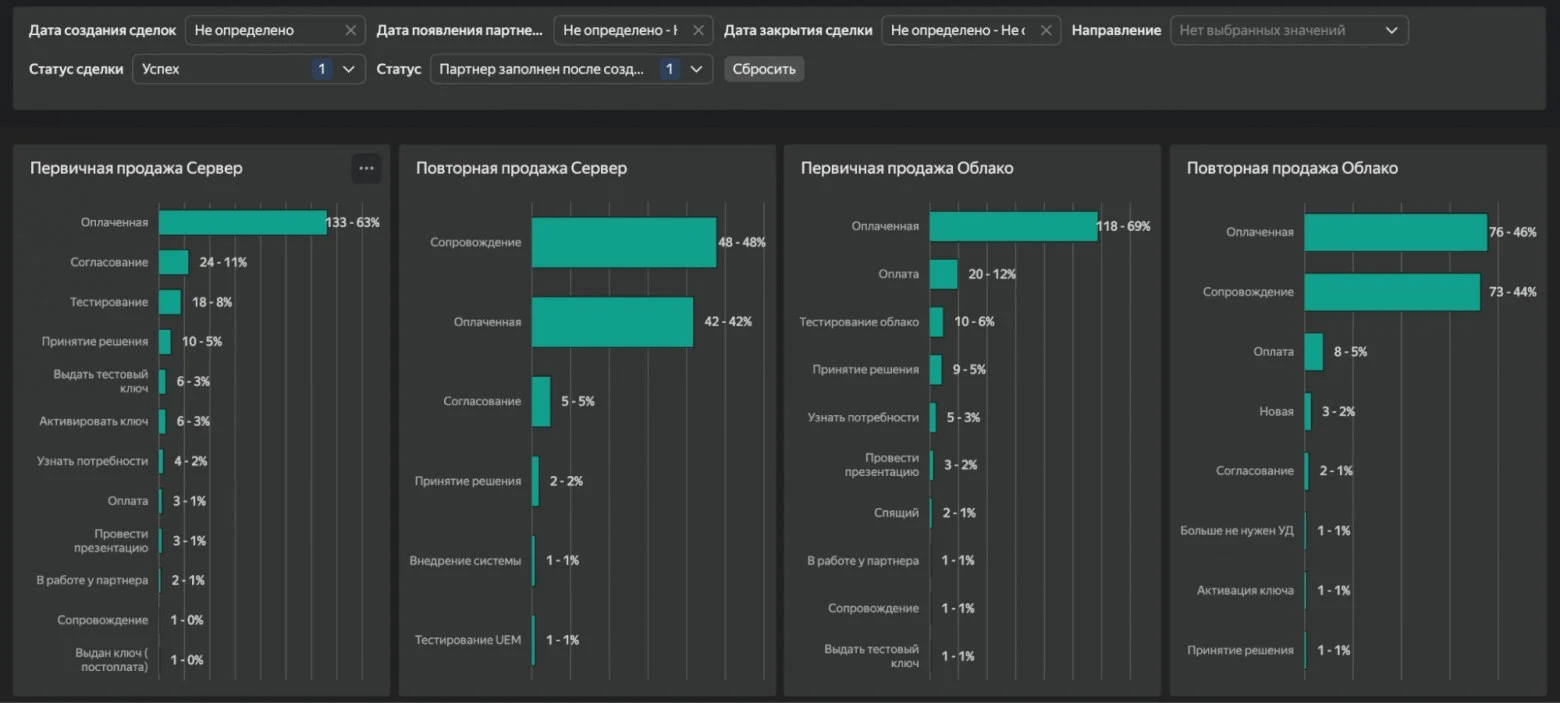The height and width of the screenshot is (703, 1560).
Task: Clear the Дата создания сделки field with X
Action: click(x=350, y=30)
